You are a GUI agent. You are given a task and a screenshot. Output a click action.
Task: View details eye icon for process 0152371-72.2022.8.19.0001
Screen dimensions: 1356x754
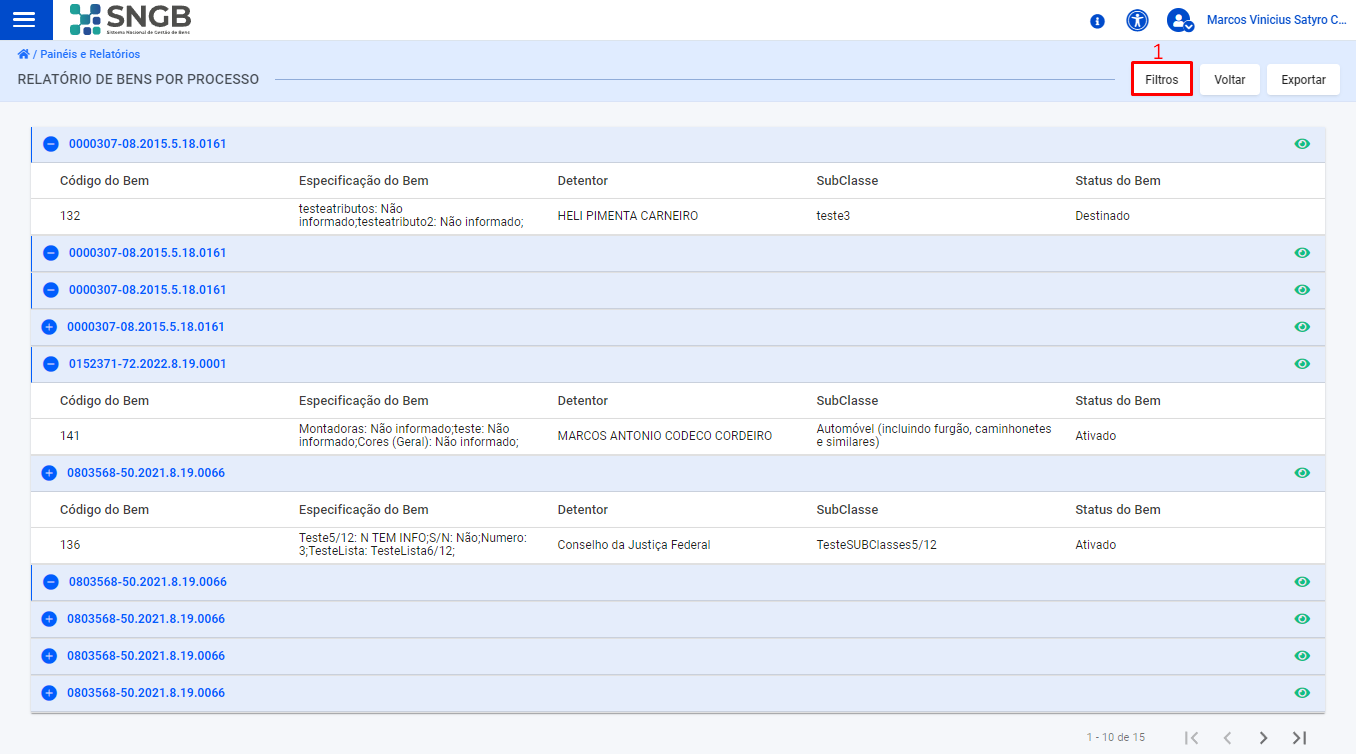pos(1302,364)
